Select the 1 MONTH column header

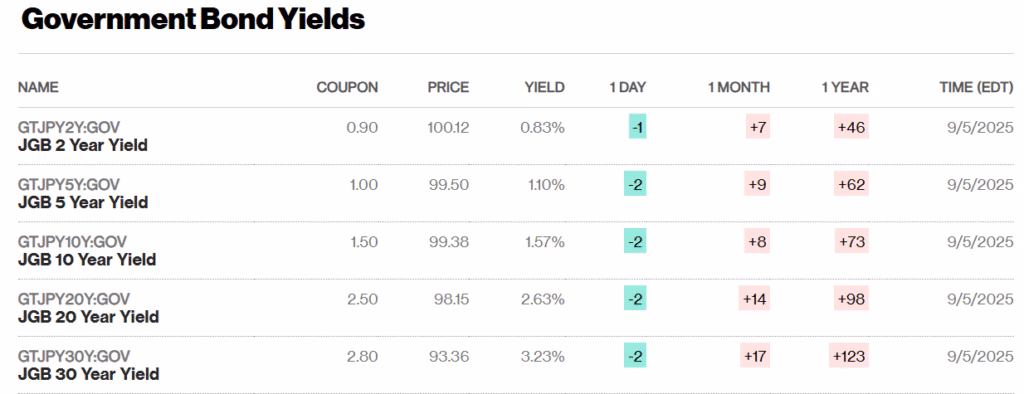[739, 88]
